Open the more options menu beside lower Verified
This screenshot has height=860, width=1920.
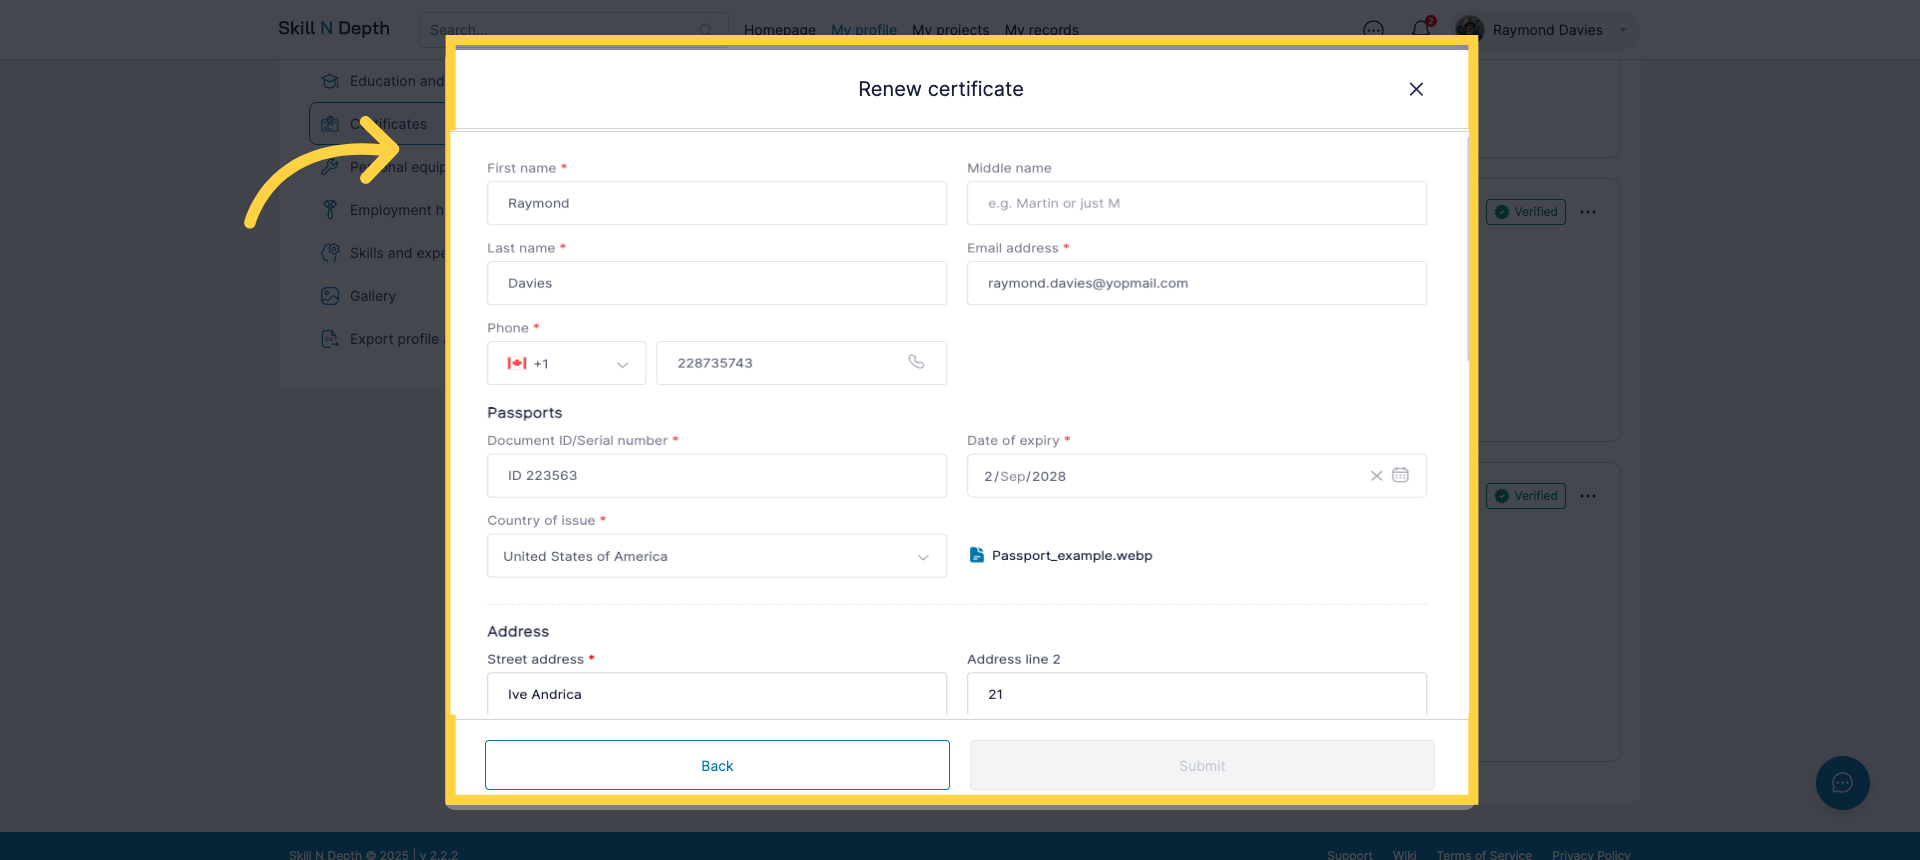(1588, 496)
